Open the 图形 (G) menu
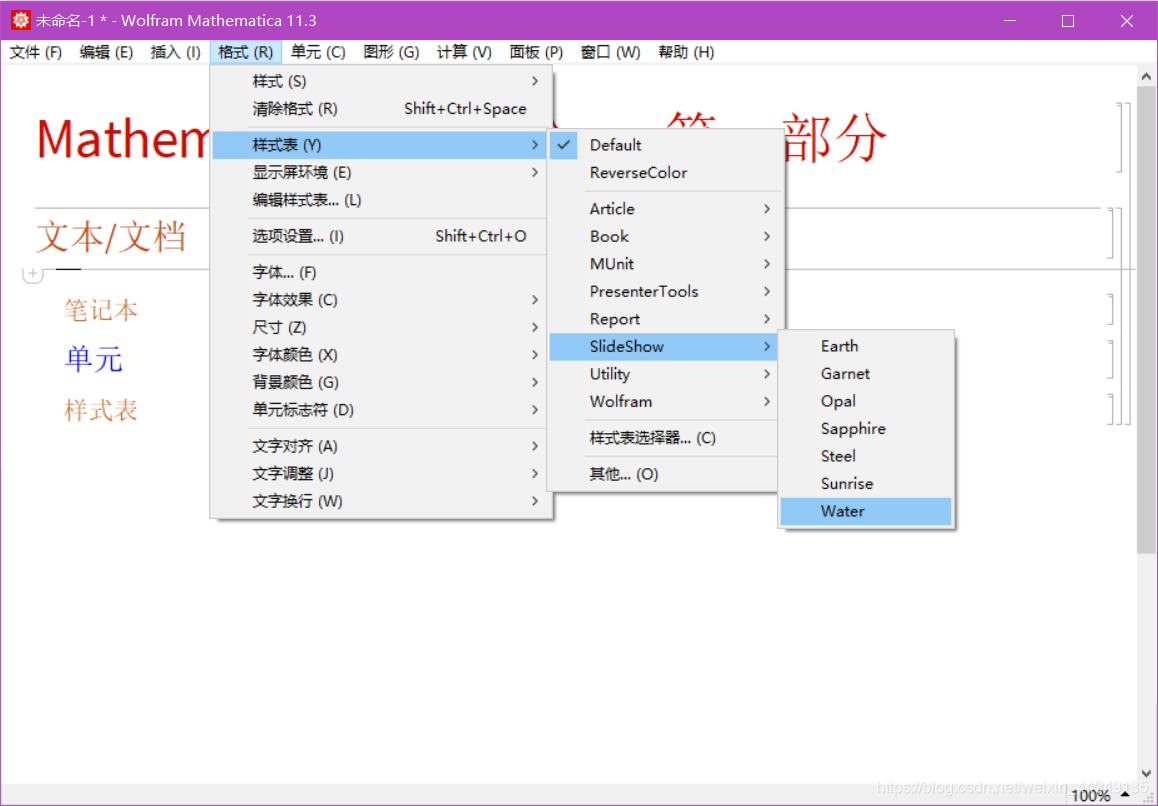1158x806 pixels. [x=391, y=52]
